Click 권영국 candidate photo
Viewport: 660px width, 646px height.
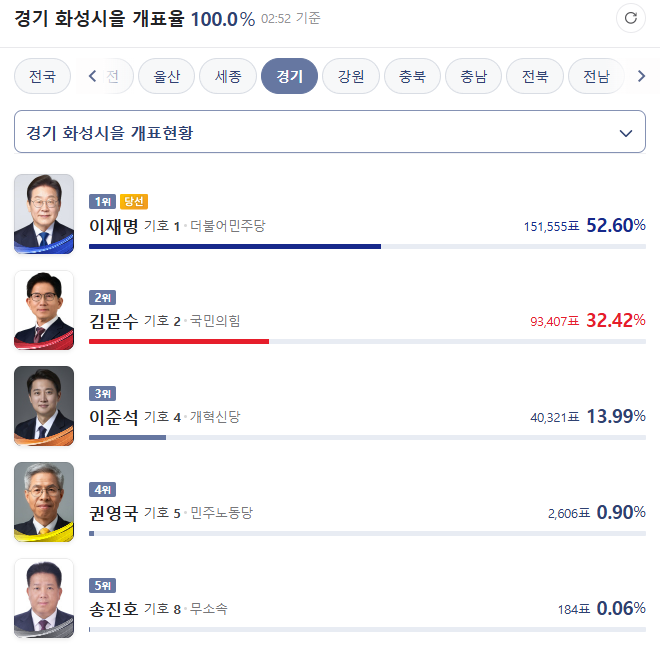tap(44, 502)
